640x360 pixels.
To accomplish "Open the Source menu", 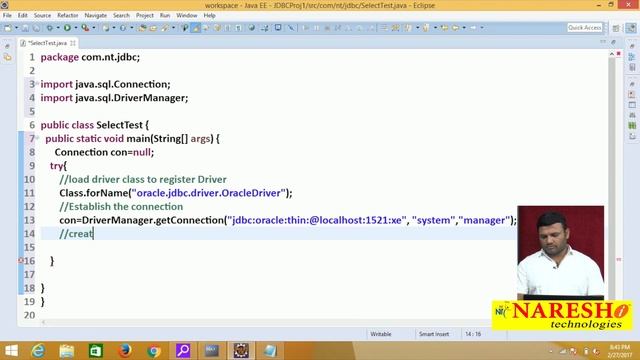I will coord(42,16).
